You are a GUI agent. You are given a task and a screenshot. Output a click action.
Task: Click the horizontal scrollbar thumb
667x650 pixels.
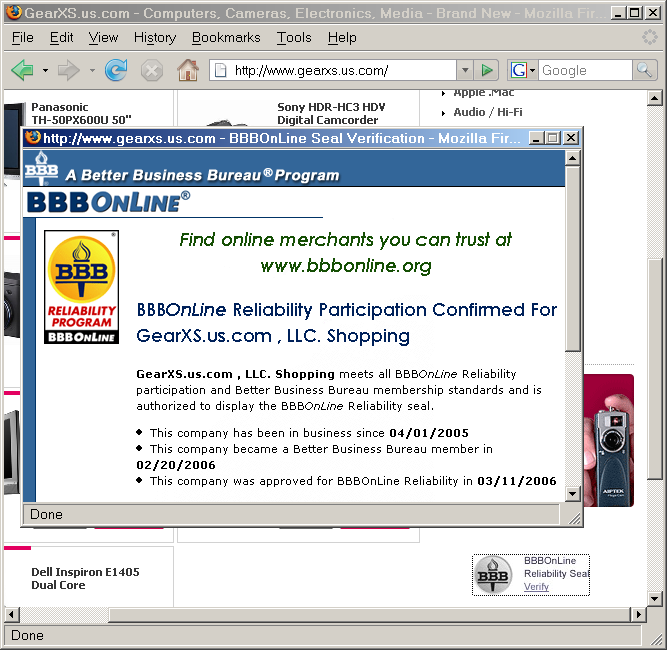[x=369, y=614]
